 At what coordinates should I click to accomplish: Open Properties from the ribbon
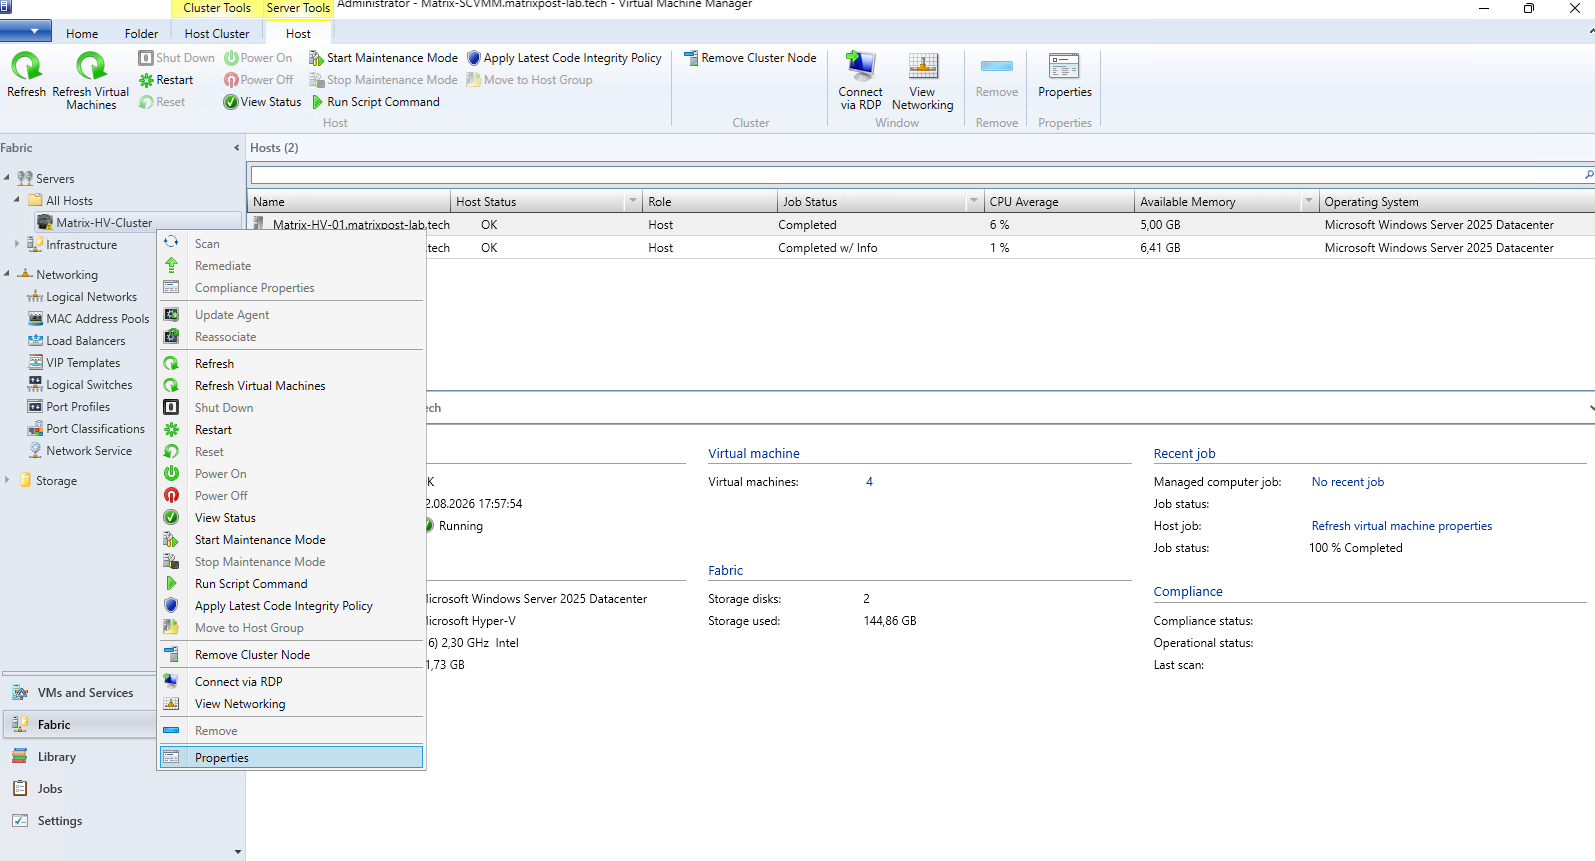1064,75
